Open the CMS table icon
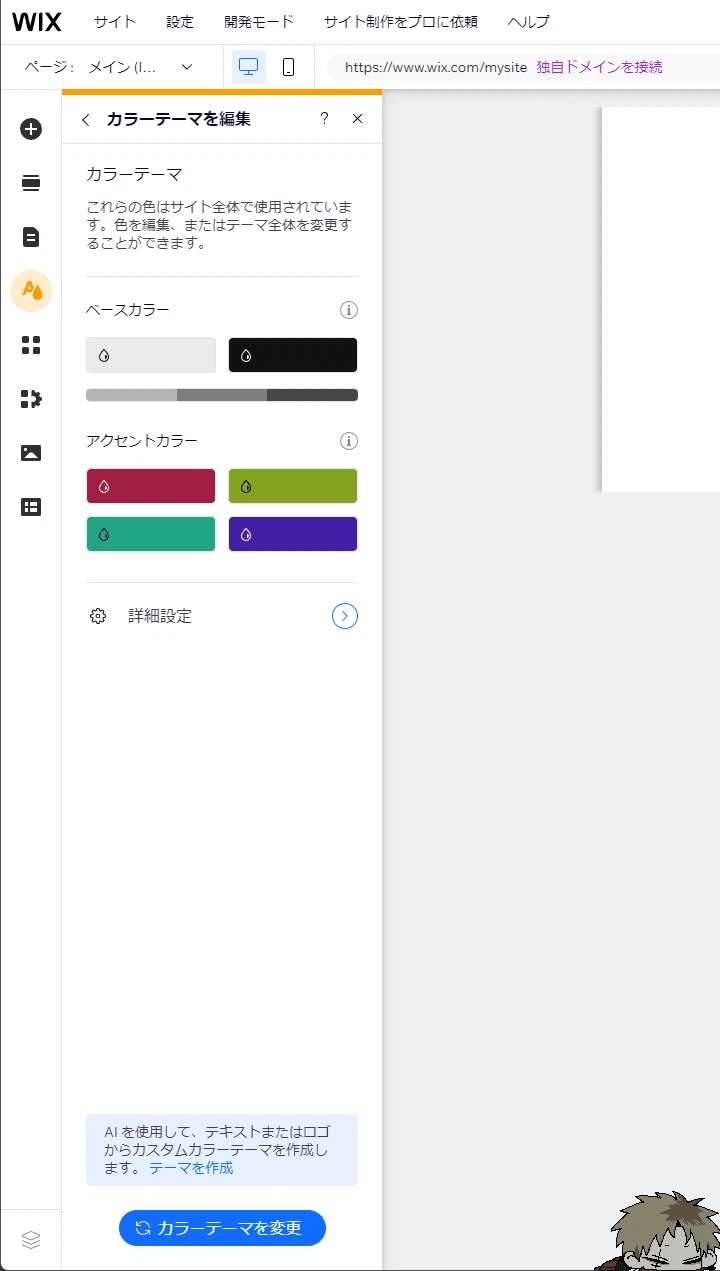The width and height of the screenshot is (720, 1271). (31, 507)
